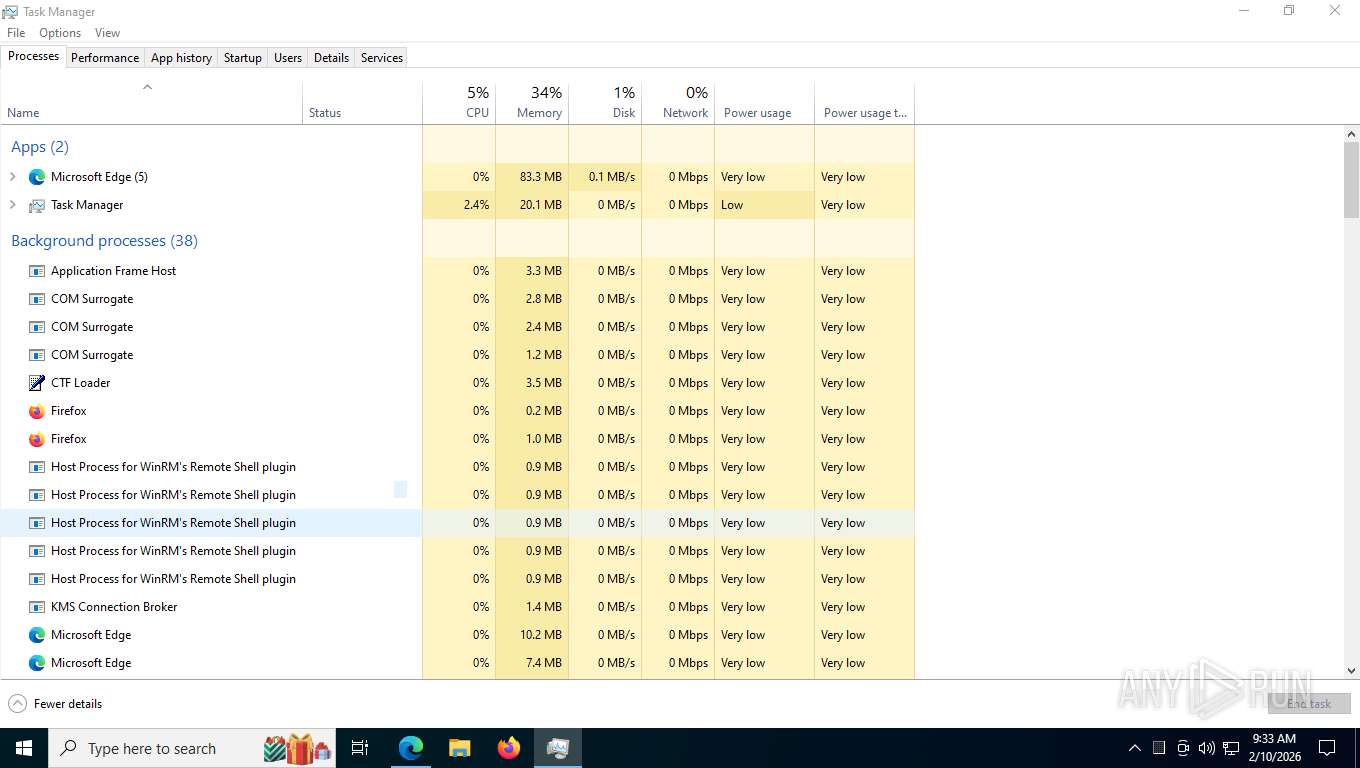
Task: Collapse with the Fewer details arrow
Action: pyautogui.click(x=17, y=704)
